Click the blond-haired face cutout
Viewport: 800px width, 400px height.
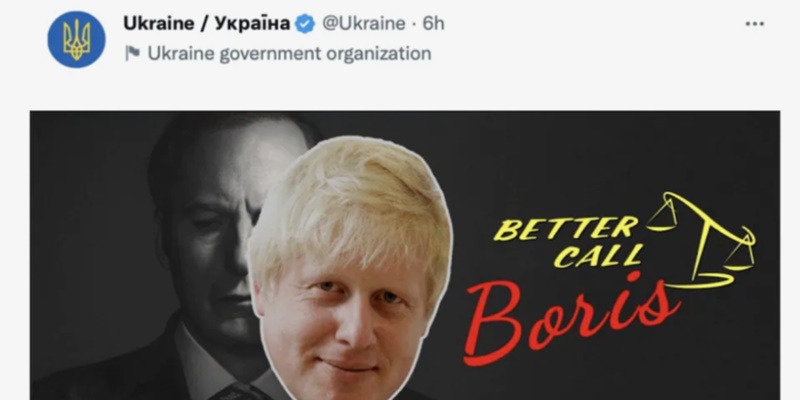click(x=351, y=267)
